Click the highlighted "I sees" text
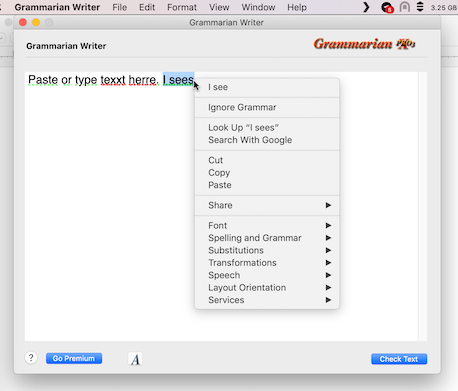This screenshot has height=391, width=458. (x=178, y=80)
